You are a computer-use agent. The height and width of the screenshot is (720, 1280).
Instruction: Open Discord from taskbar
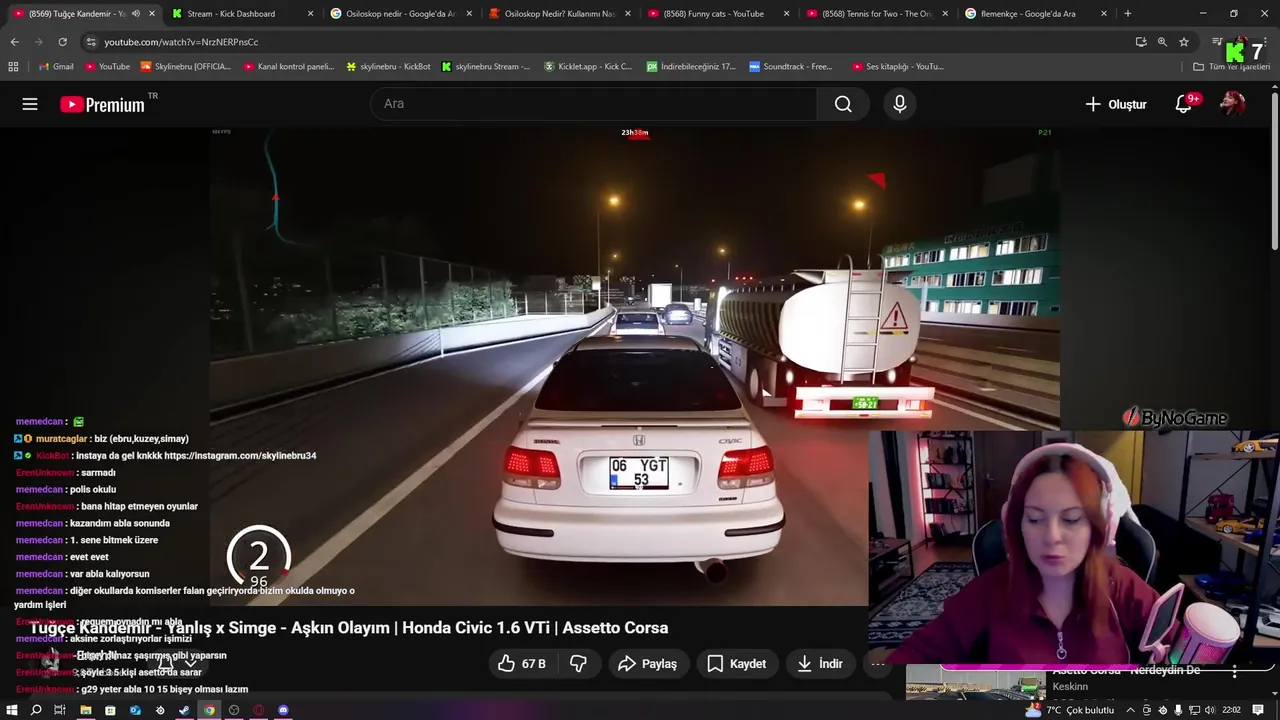point(283,710)
